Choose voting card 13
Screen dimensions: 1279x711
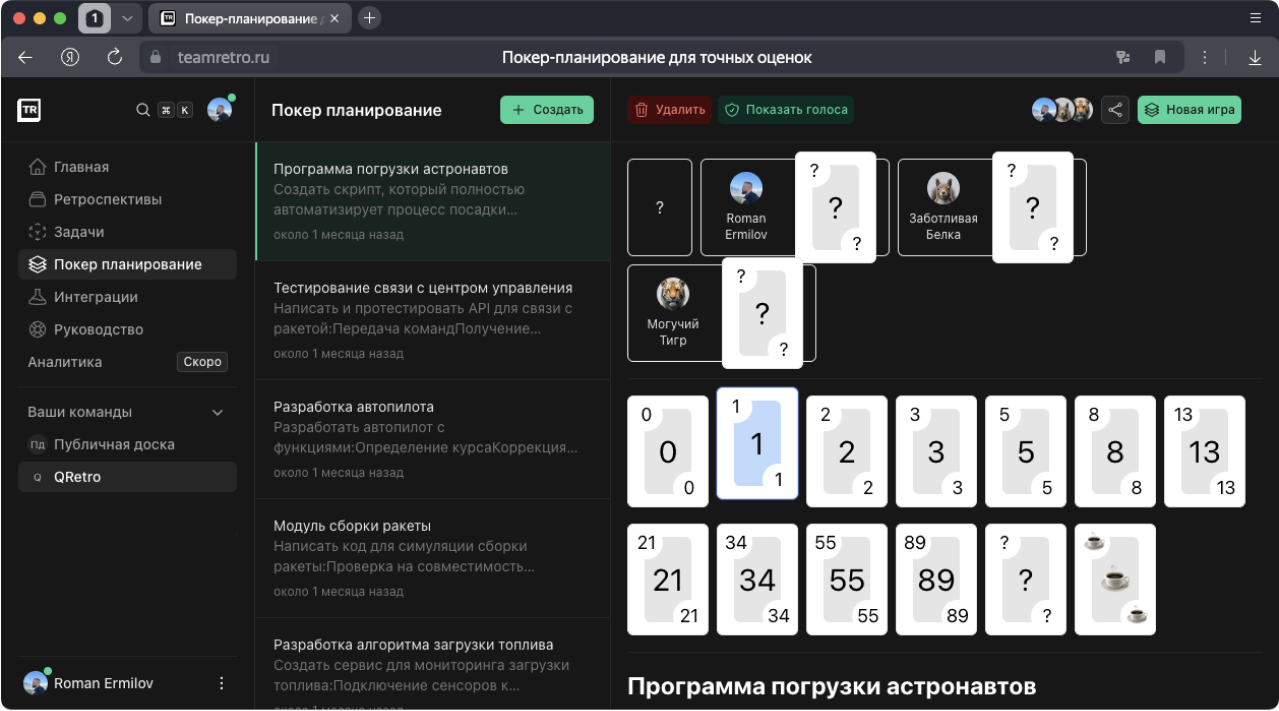1204,451
